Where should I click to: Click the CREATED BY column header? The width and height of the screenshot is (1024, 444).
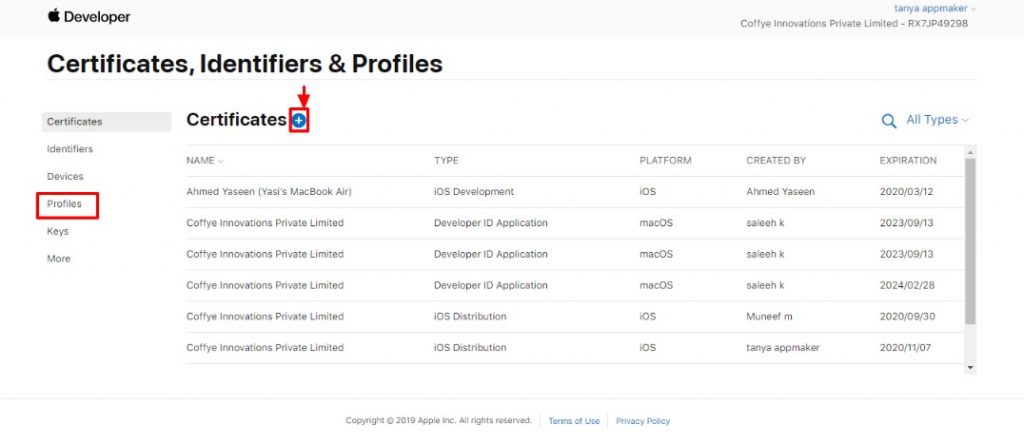tap(776, 161)
